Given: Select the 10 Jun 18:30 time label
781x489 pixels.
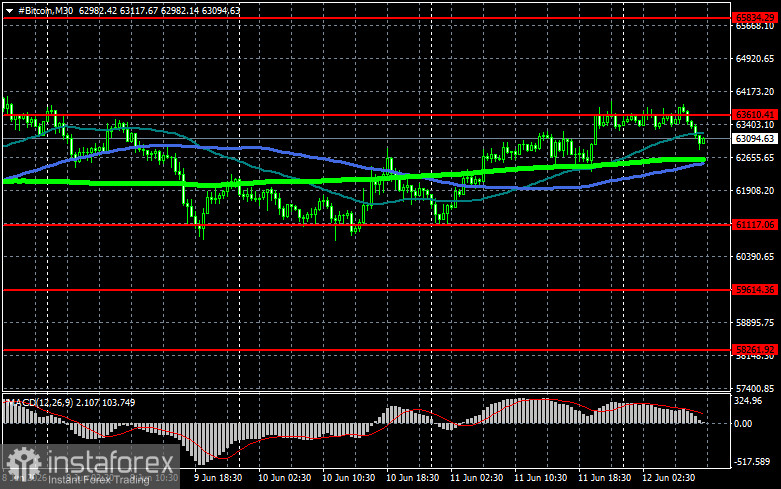Looking at the screenshot, I should click(x=412, y=478).
